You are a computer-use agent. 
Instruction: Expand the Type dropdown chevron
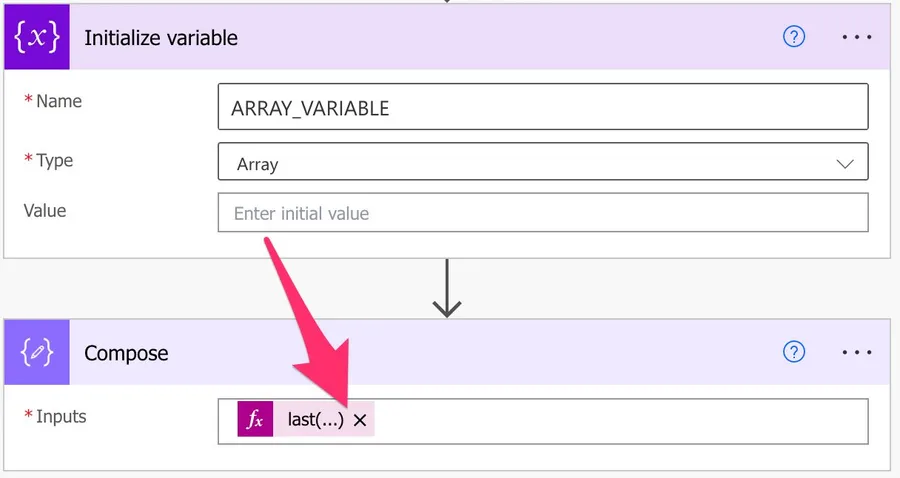[844, 163]
